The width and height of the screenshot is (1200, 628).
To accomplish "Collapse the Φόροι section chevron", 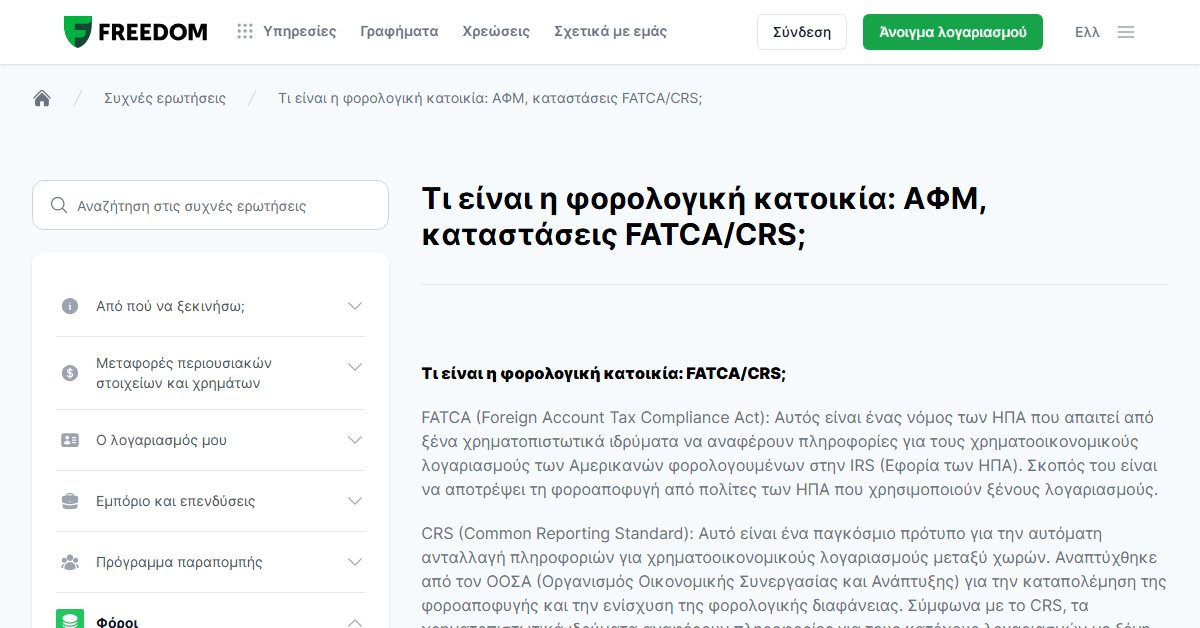I will click(355, 622).
